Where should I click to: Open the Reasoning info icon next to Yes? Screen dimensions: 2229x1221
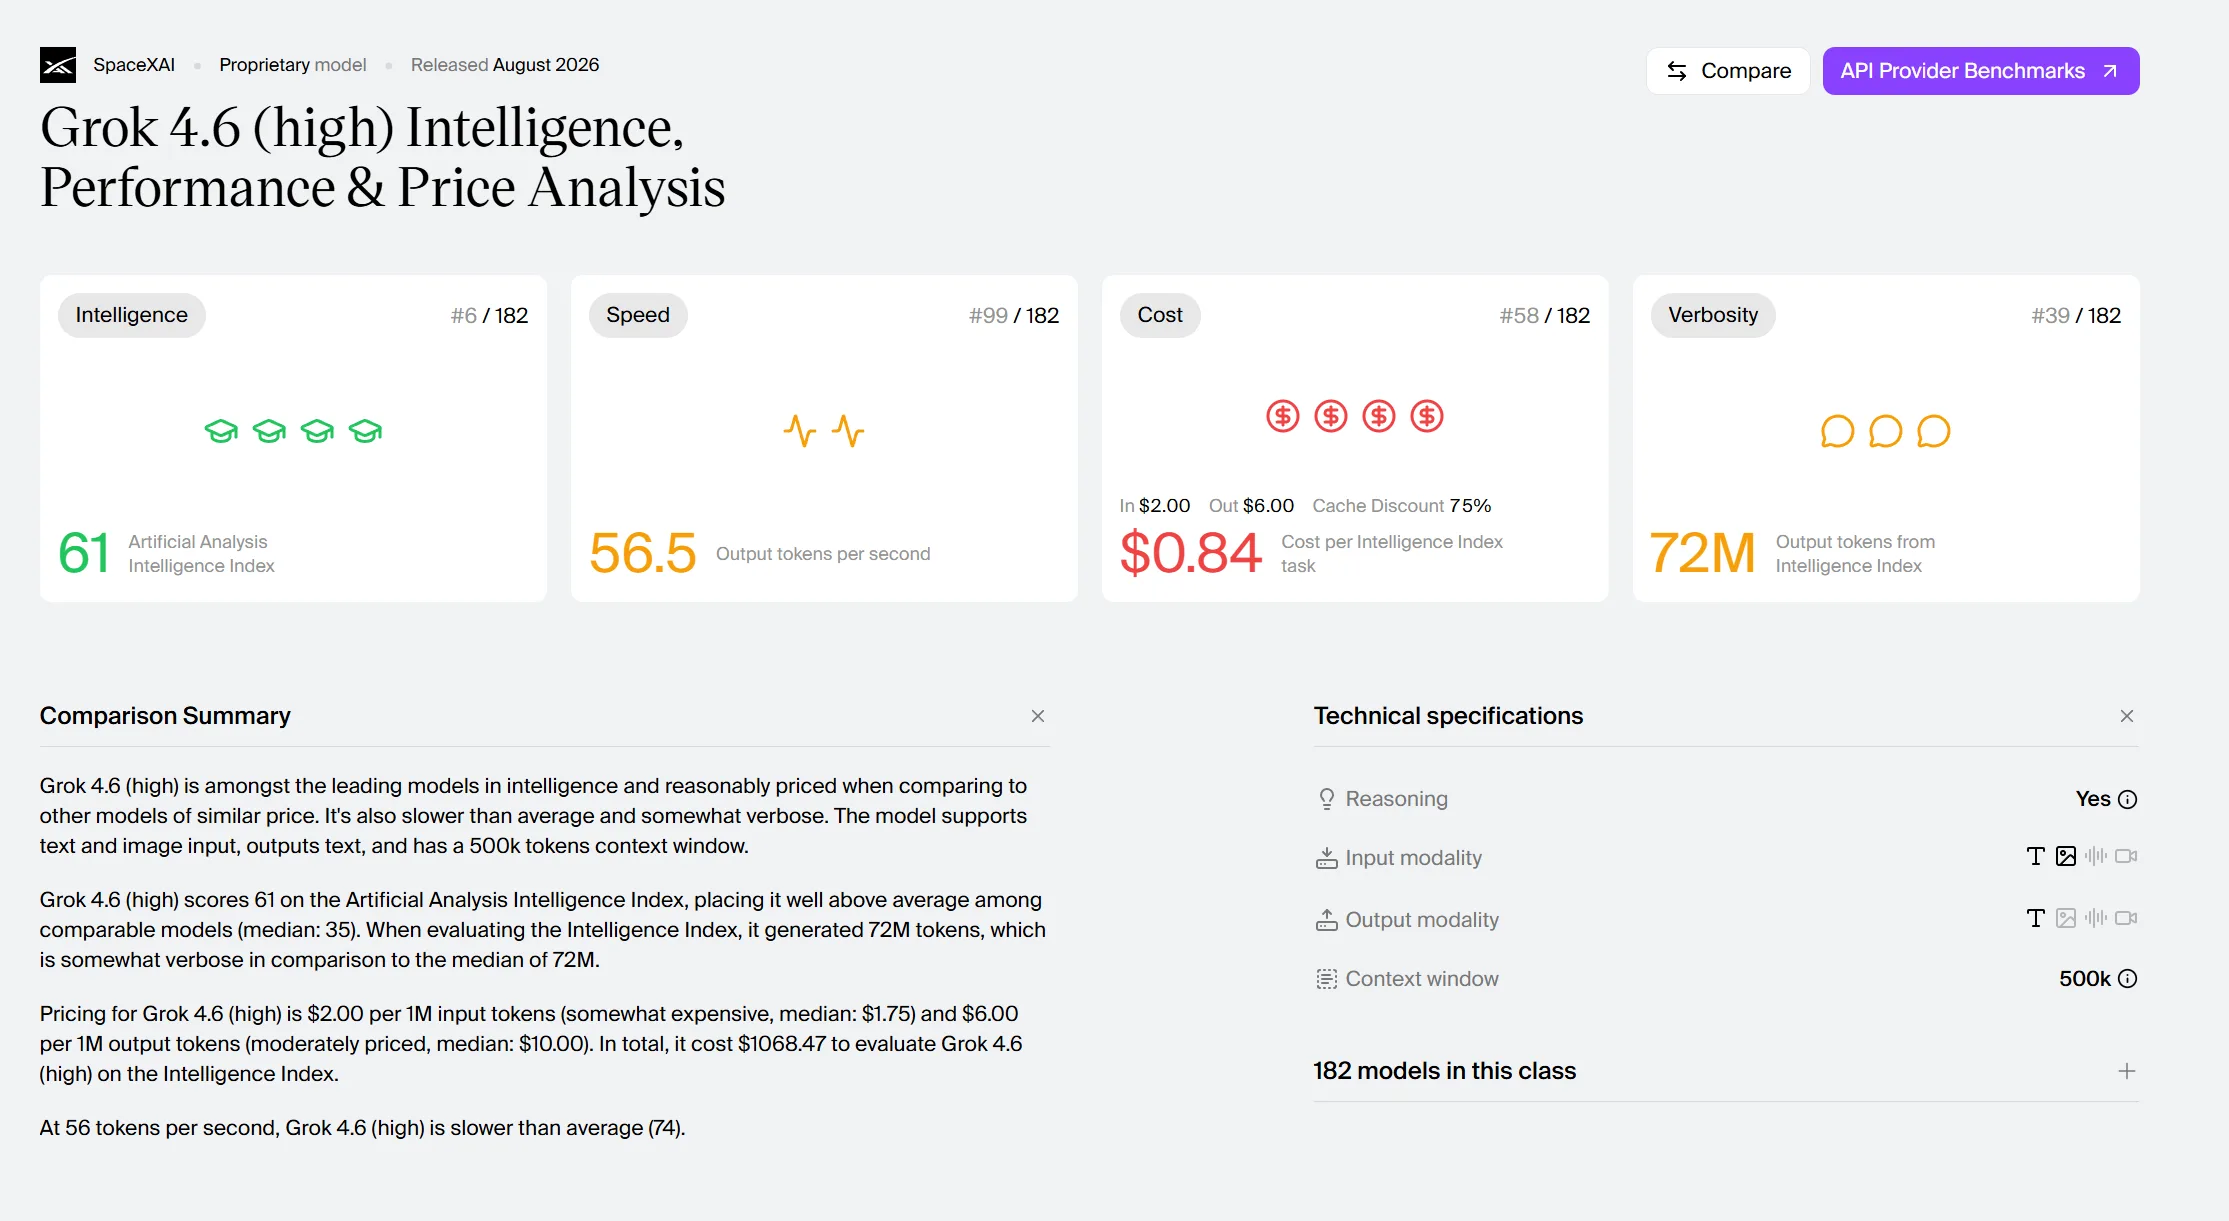point(2128,799)
